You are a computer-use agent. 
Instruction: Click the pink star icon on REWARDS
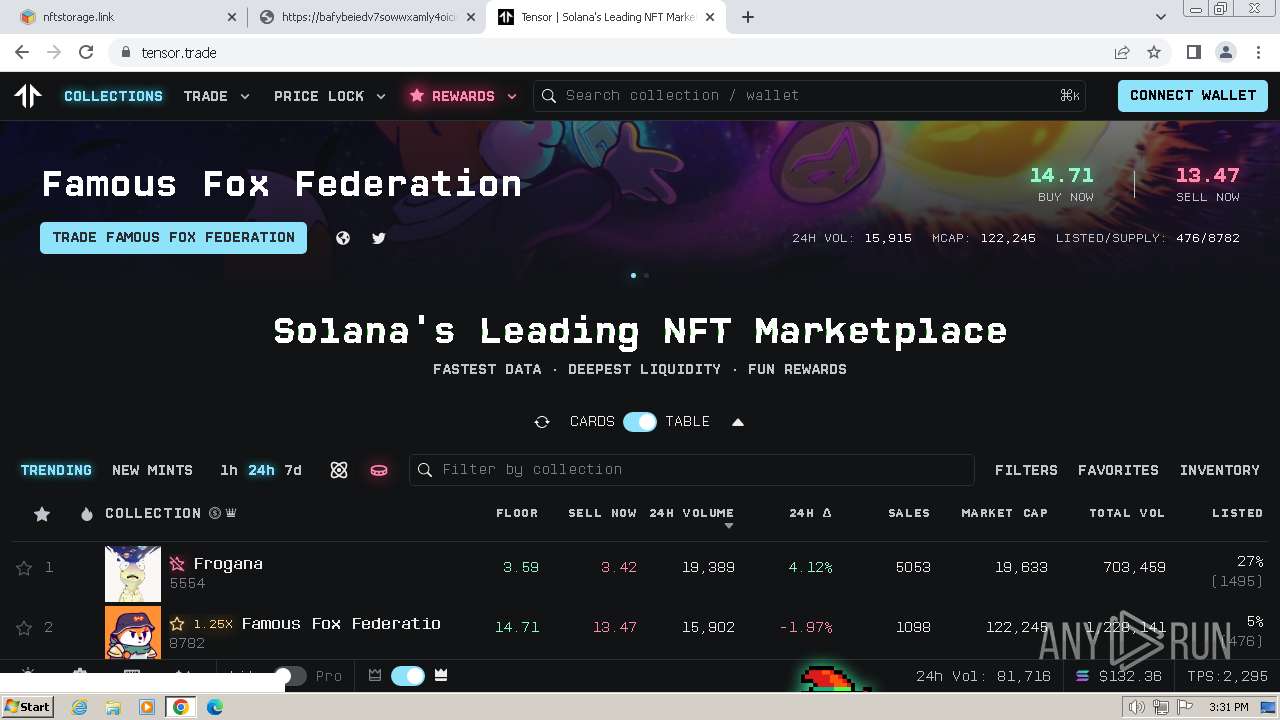point(417,96)
